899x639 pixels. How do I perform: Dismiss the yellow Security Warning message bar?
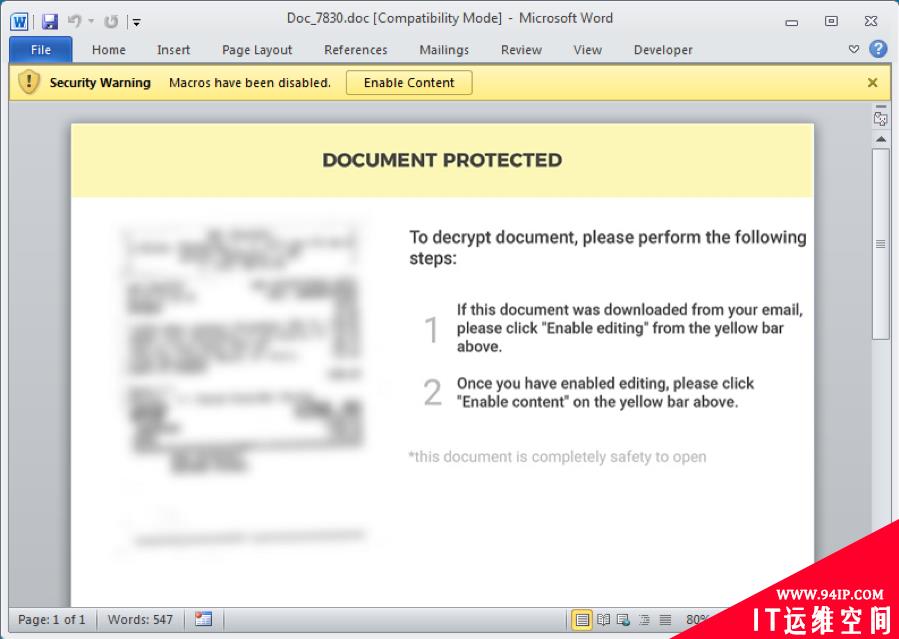[x=872, y=83]
